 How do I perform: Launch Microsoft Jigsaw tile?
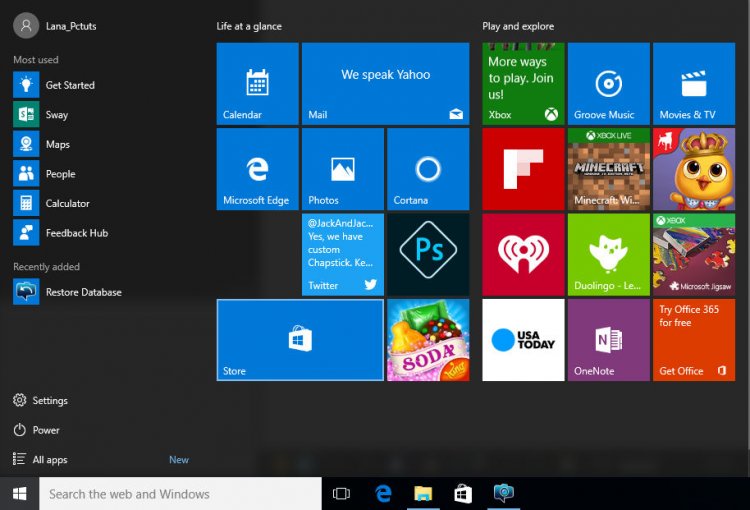[694, 255]
